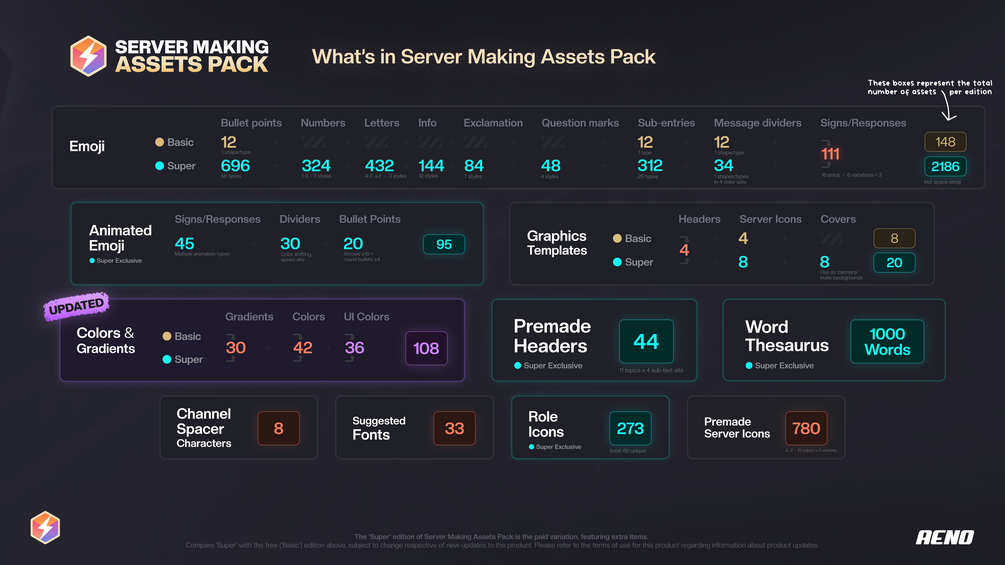Click the Suggested Fonts title
The height and width of the screenshot is (565, 1005).
coord(379,428)
